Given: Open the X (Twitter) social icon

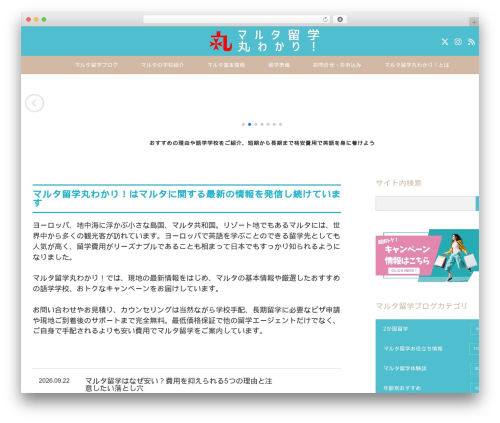Looking at the screenshot, I should 445,42.
